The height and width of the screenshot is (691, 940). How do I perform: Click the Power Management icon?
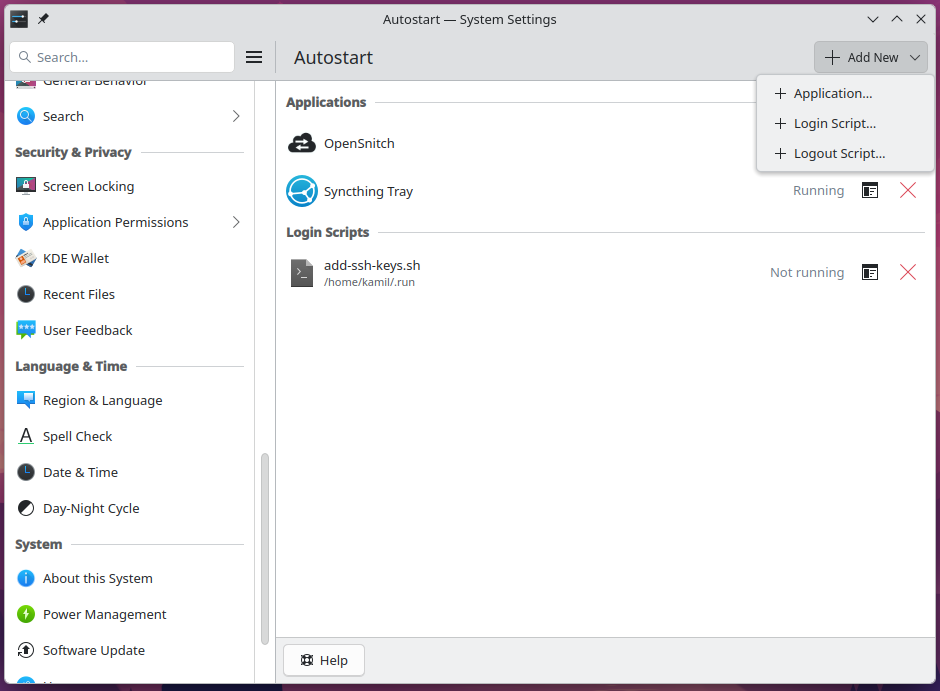tap(25, 614)
